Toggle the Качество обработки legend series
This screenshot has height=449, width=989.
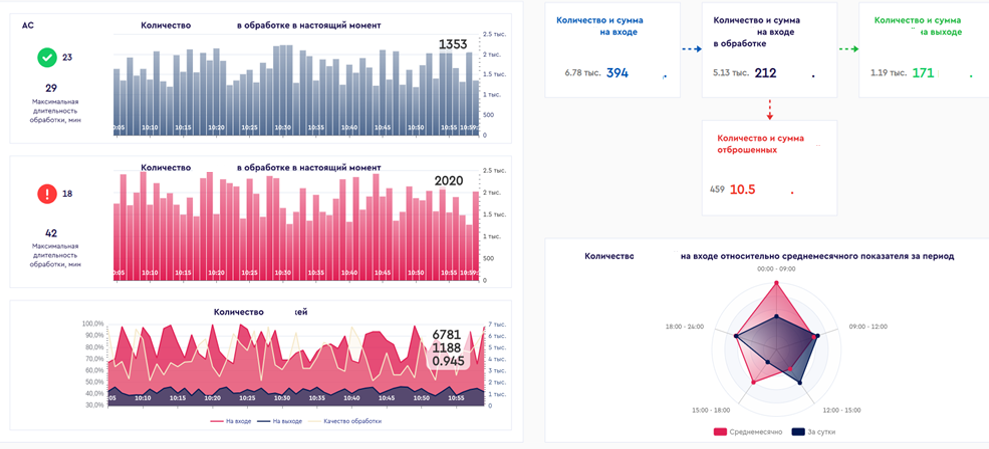pyautogui.click(x=347, y=421)
